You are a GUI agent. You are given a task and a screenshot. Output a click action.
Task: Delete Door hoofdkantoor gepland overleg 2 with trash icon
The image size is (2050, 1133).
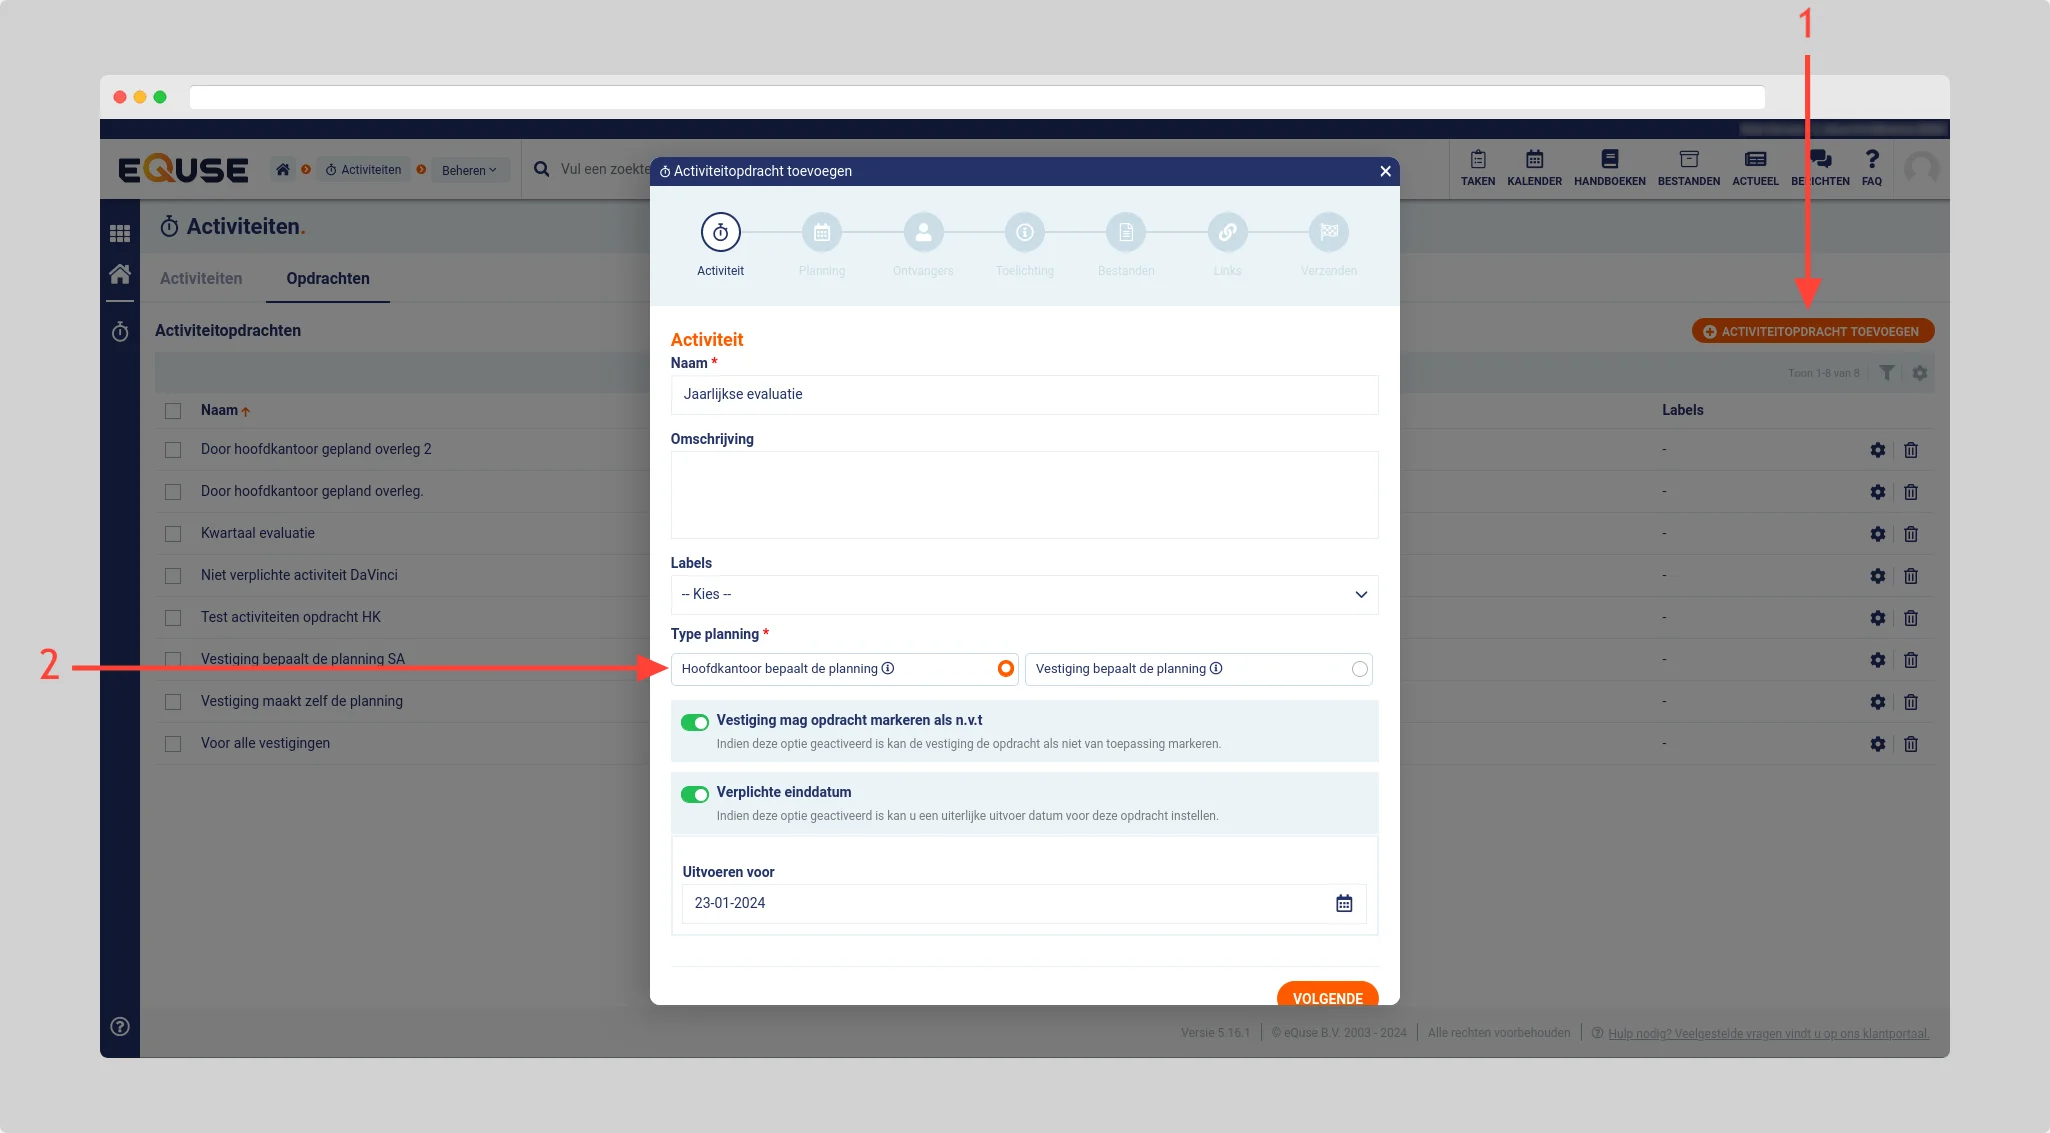[x=1910, y=450]
